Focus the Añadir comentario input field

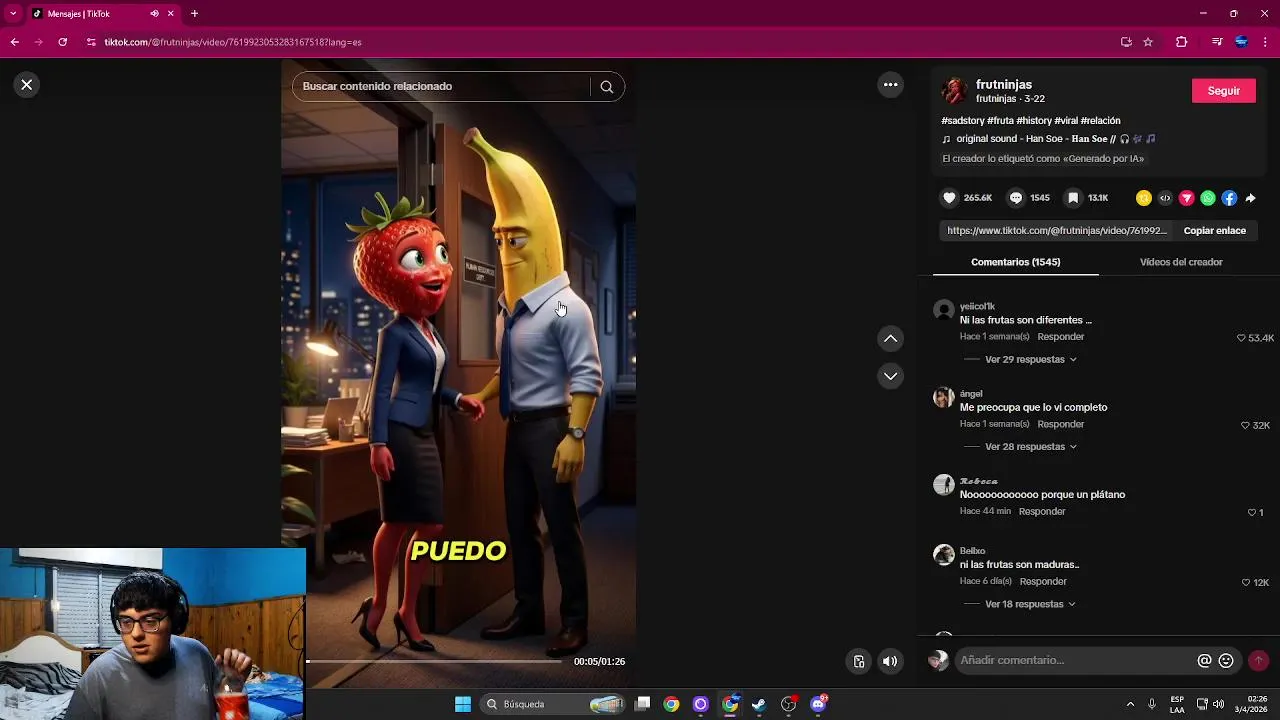(x=1075, y=660)
